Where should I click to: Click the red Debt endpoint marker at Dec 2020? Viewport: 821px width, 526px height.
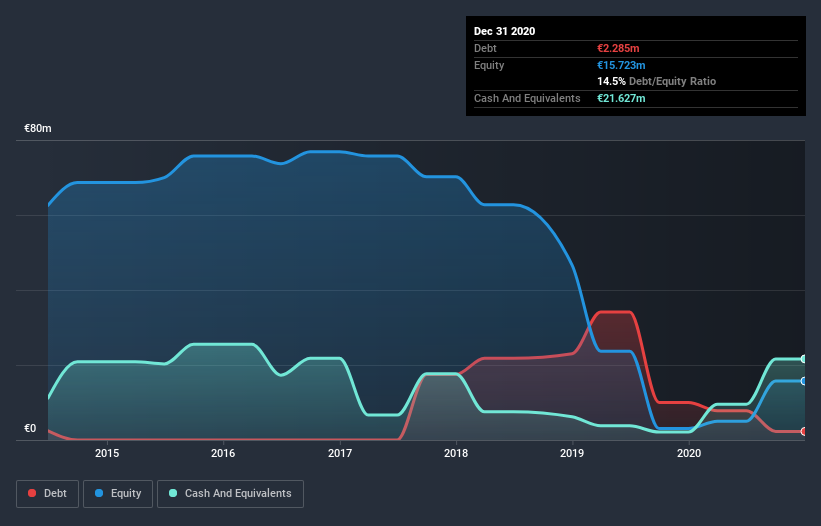coord(804,431)
